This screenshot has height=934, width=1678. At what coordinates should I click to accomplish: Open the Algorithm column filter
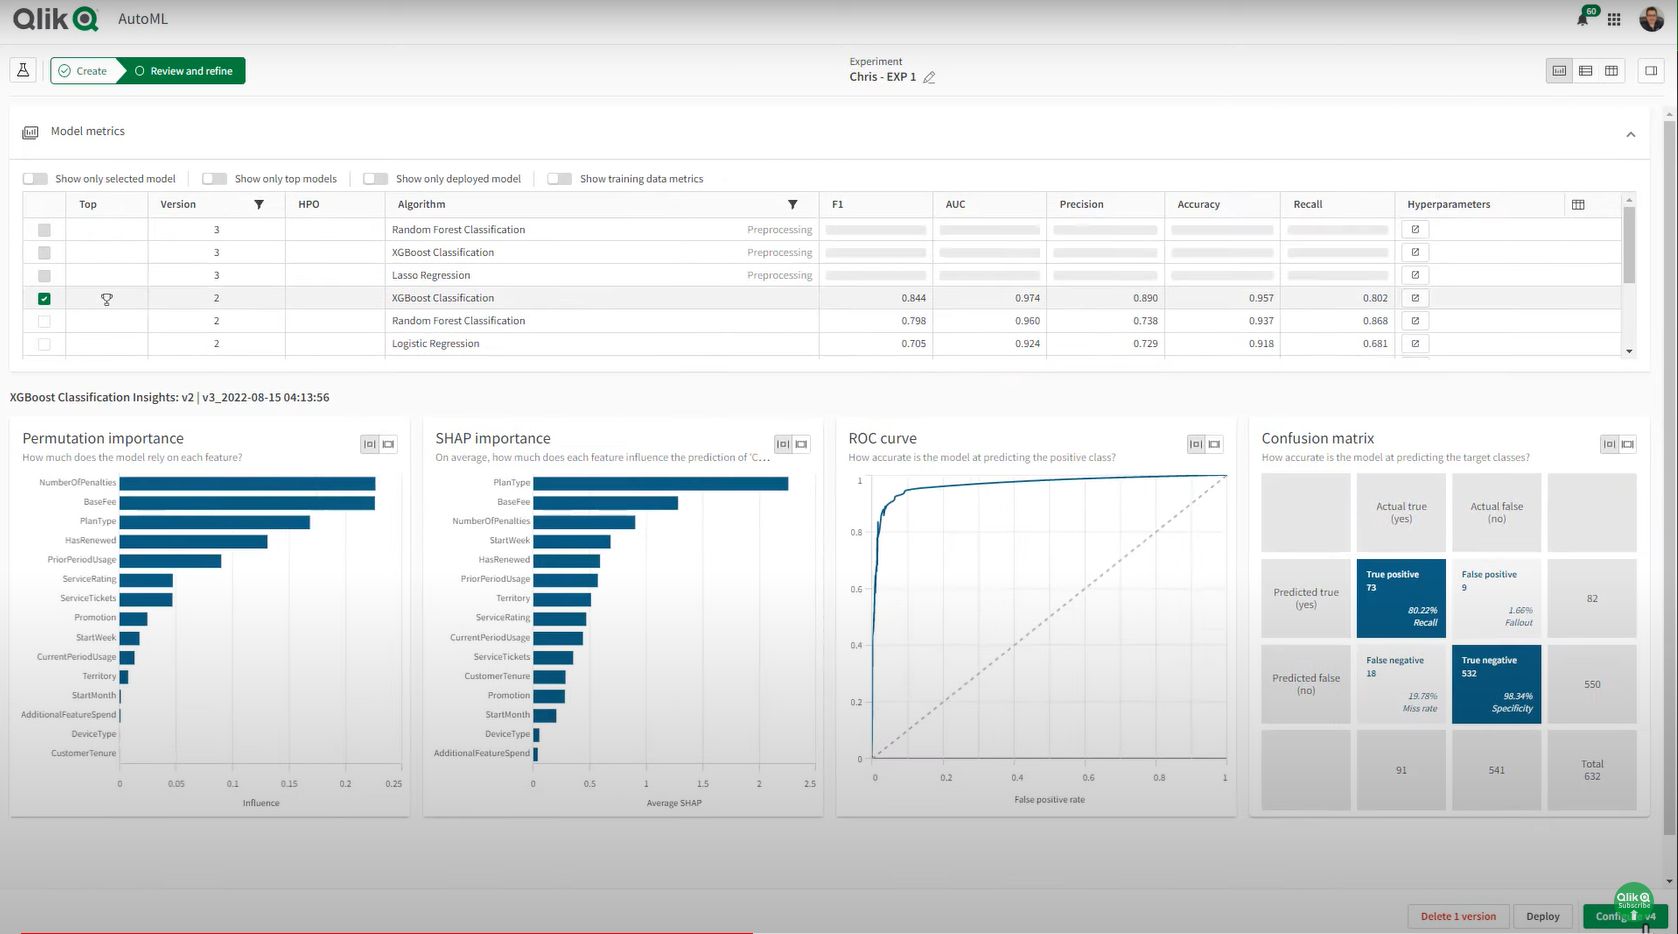tap(793, 204)
